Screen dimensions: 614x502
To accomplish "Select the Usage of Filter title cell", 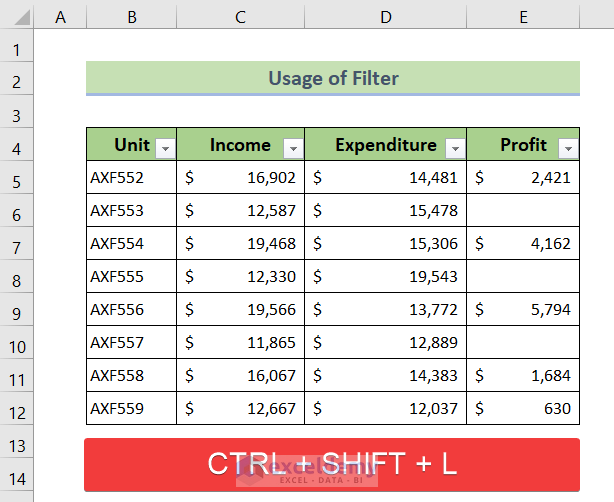I will pos(332,78).
